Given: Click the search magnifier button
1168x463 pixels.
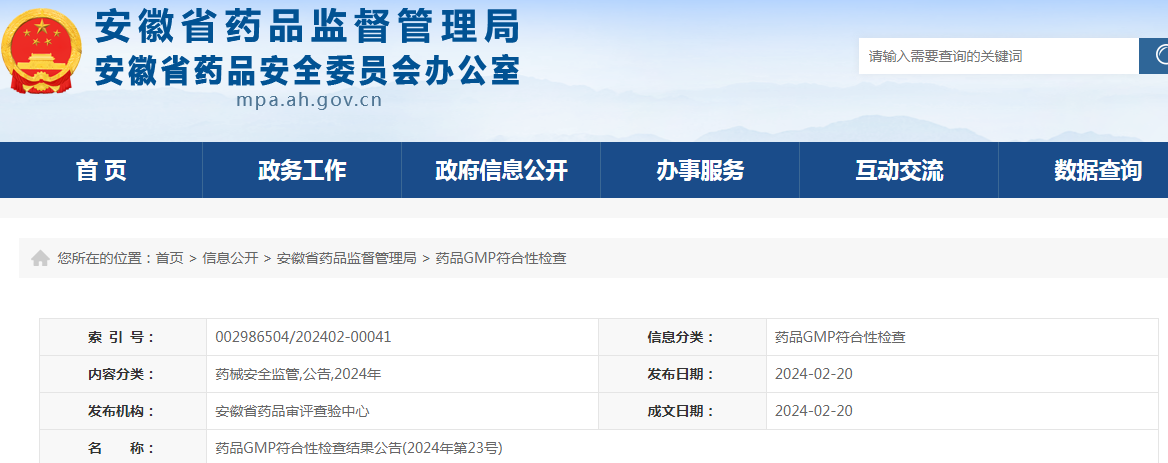Looking at the screenshot, I should click(x=1153, y=56).
